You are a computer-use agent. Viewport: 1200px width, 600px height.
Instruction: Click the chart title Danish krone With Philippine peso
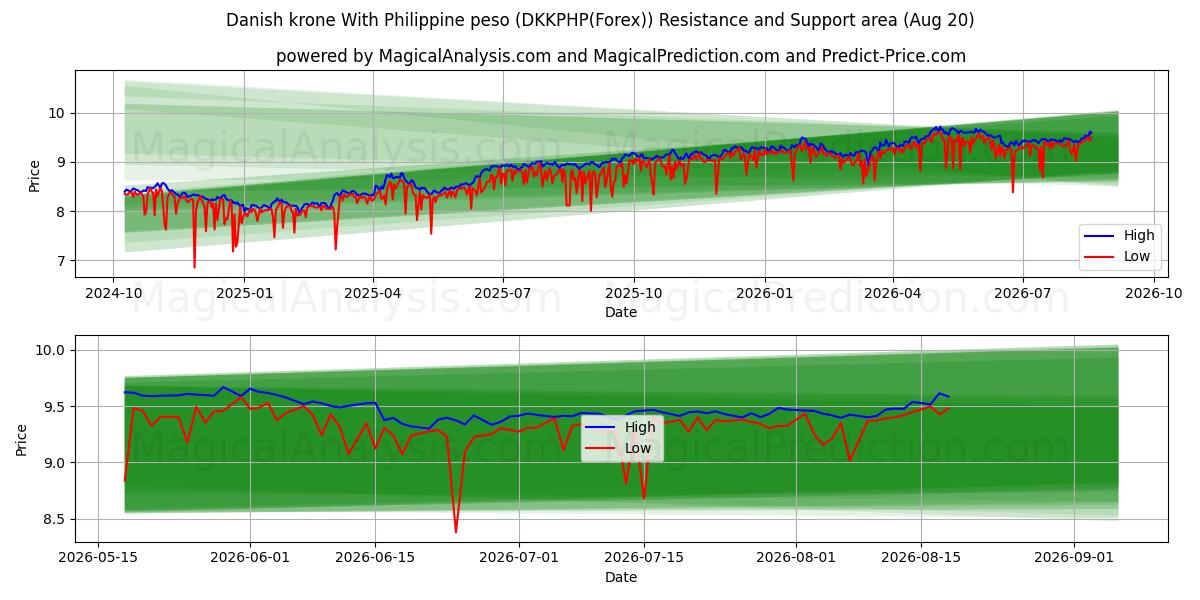[x=600, y=20]
